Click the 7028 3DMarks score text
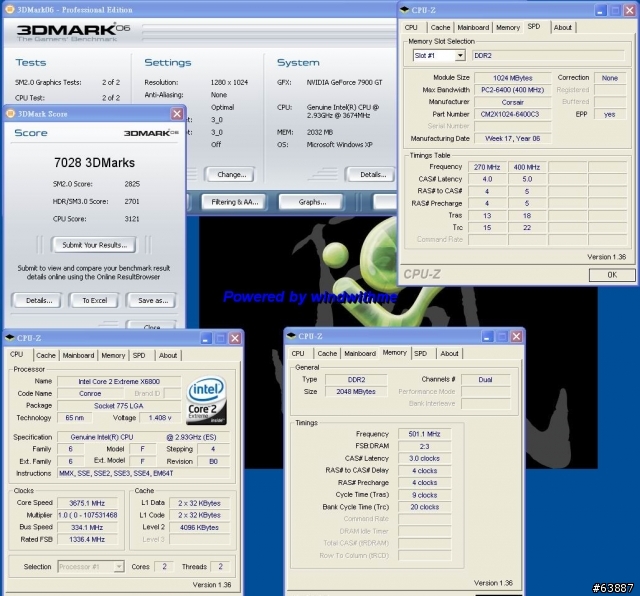The width and height of the screenshot is (640, 596). coord(94,163)
